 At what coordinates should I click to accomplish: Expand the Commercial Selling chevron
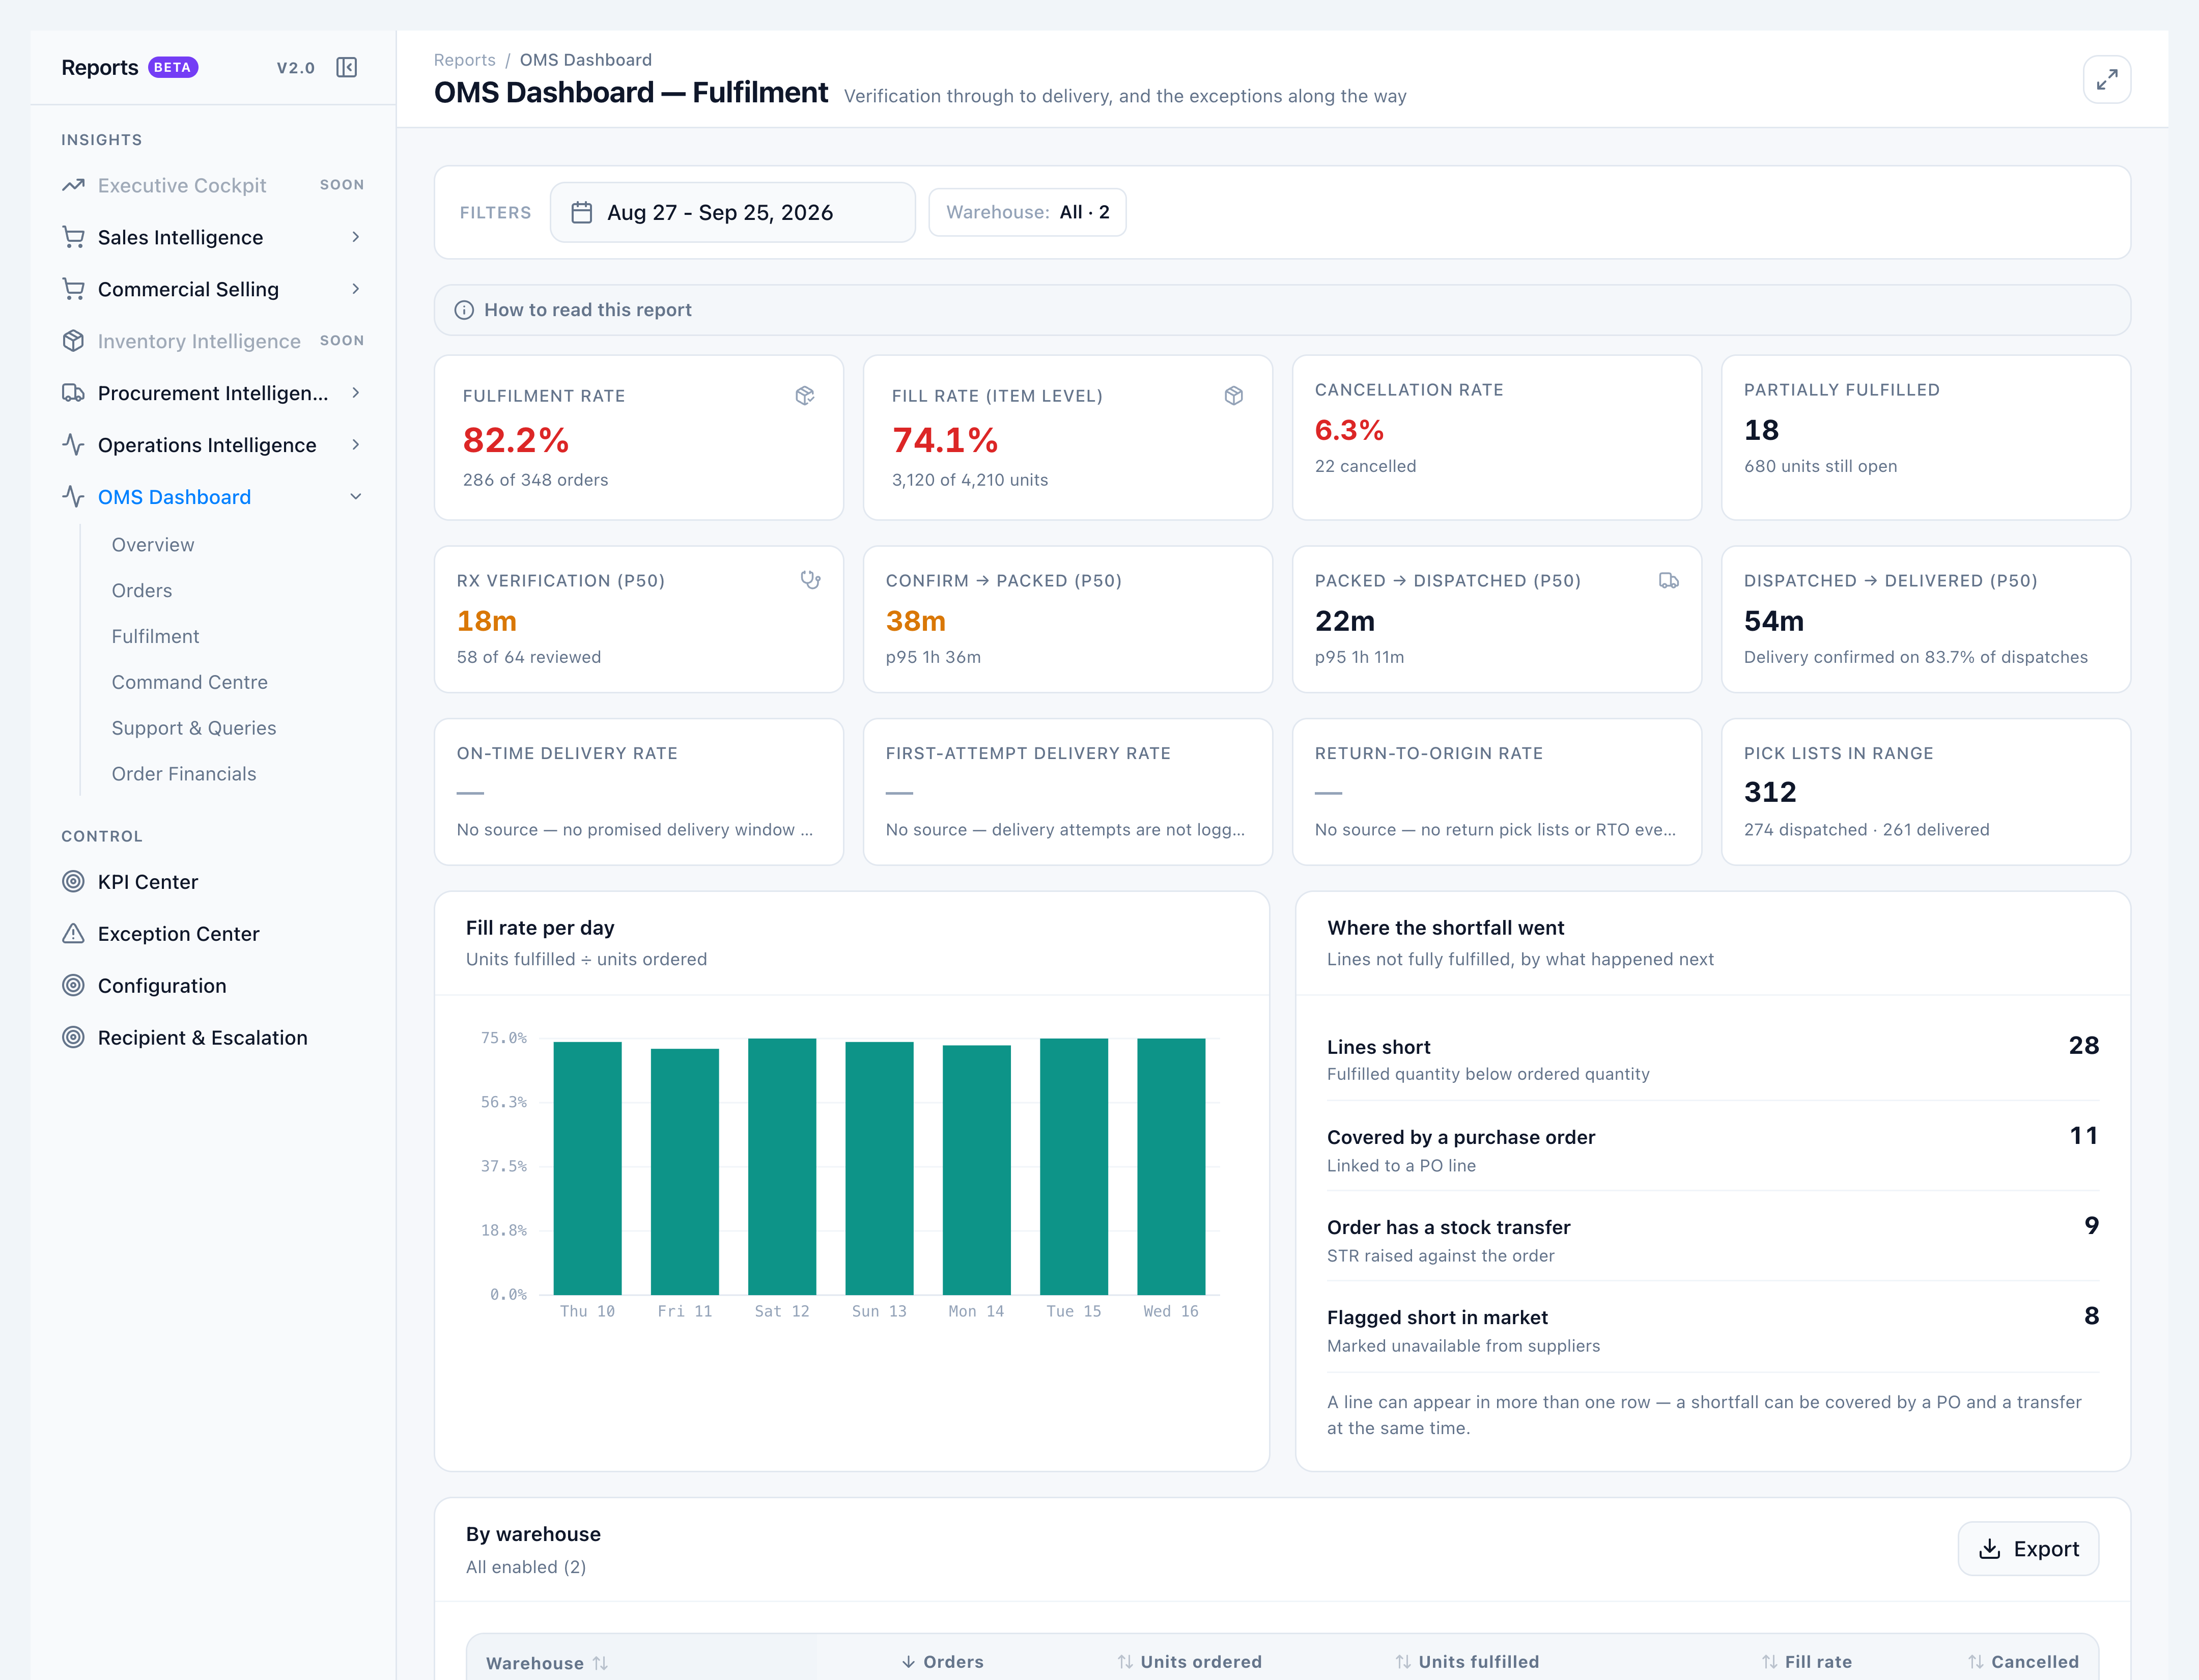[355, 289]
